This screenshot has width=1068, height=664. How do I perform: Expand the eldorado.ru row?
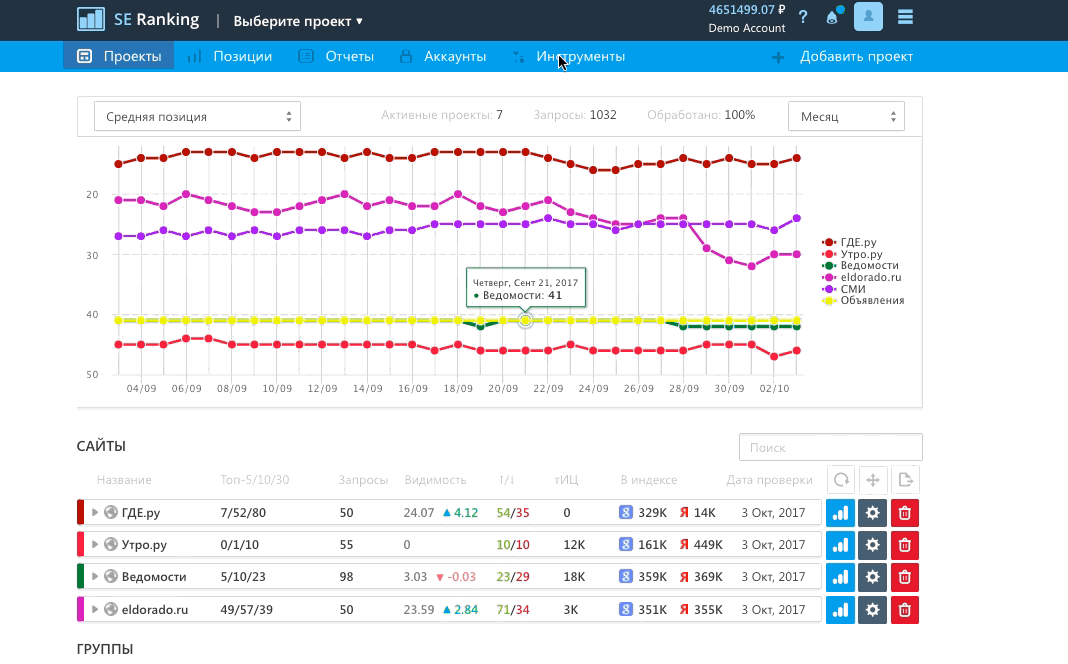[95, 609]
